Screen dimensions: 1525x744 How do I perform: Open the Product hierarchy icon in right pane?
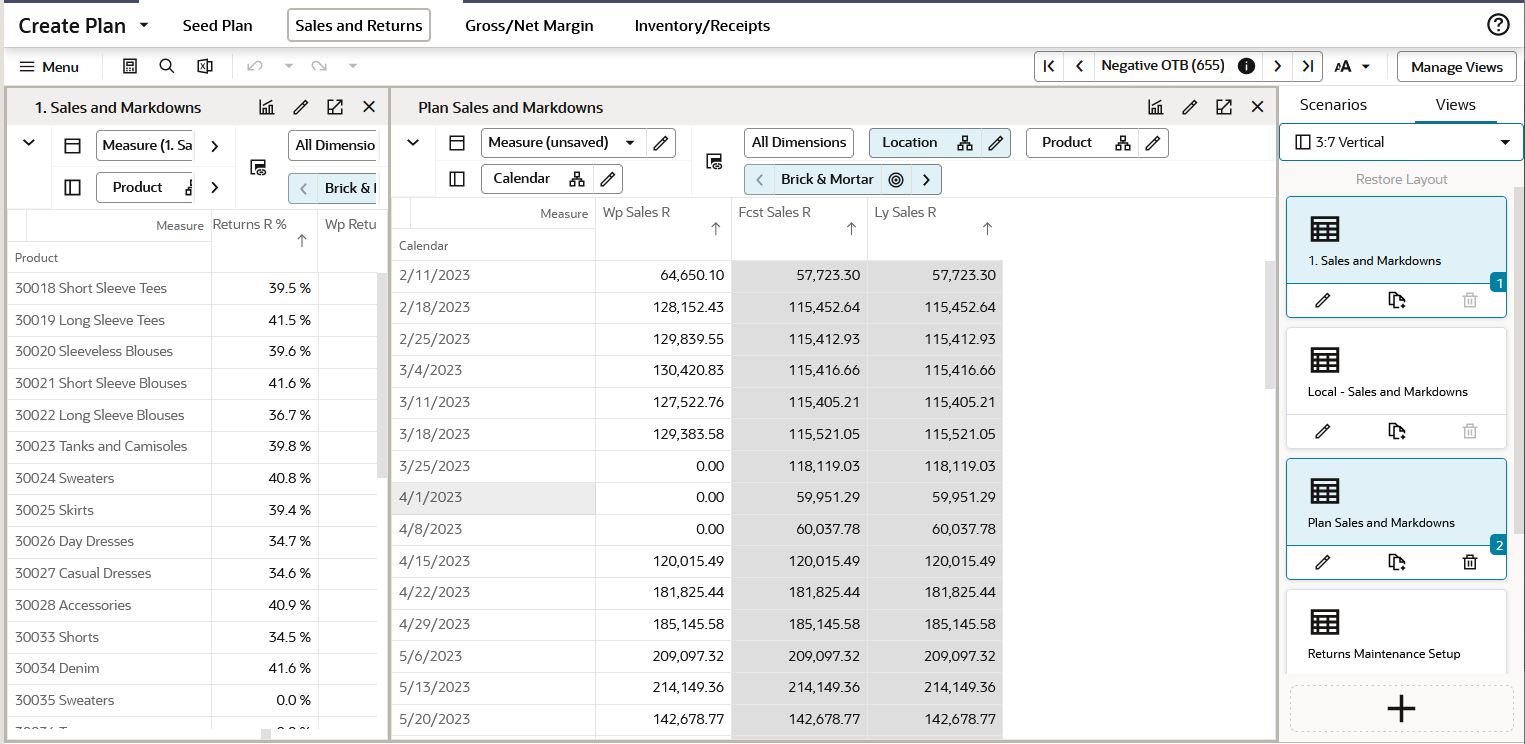[x=1123, y=143]
